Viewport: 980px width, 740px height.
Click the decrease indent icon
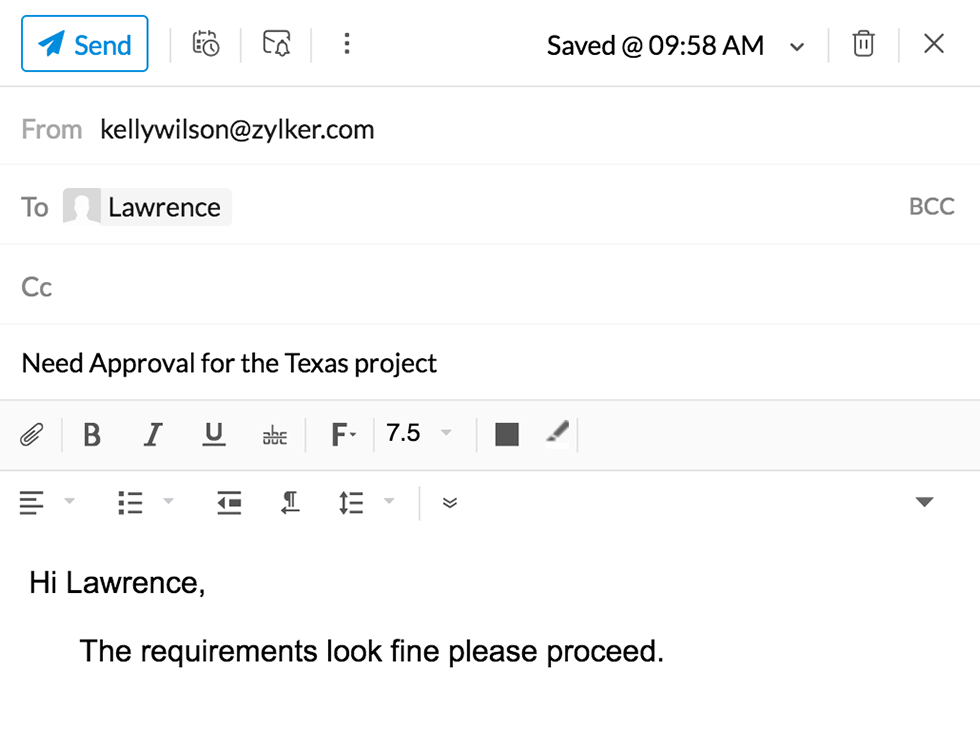pos(229,503)
